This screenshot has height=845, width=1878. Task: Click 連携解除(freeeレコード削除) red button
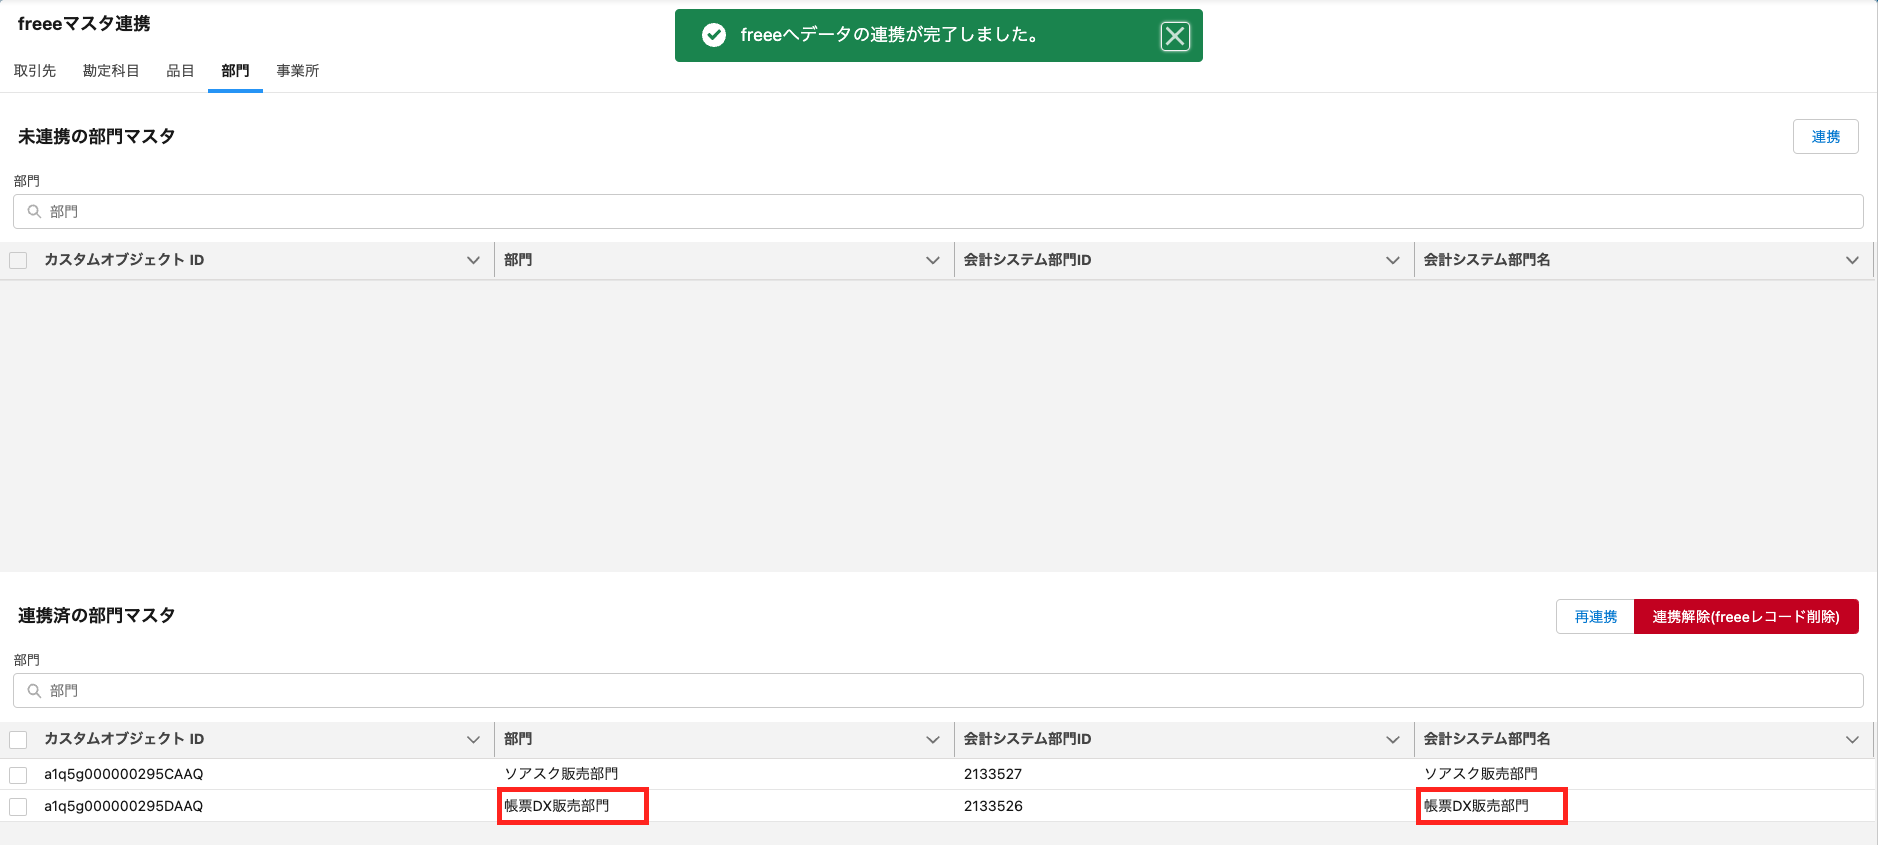(x=1745, y=617)
